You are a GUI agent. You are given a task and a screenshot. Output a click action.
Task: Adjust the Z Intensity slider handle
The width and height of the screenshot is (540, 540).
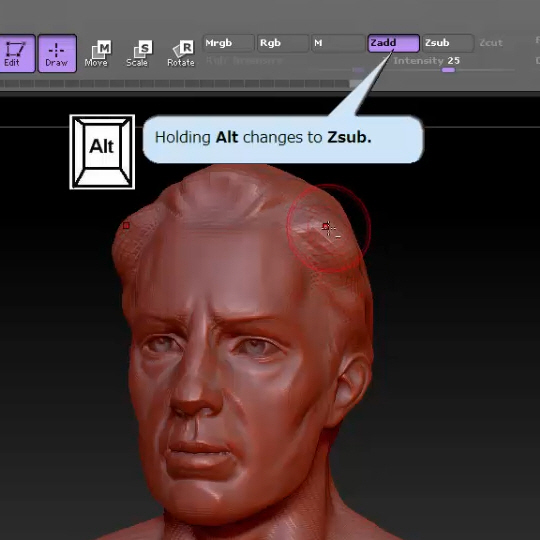(448, 70)
